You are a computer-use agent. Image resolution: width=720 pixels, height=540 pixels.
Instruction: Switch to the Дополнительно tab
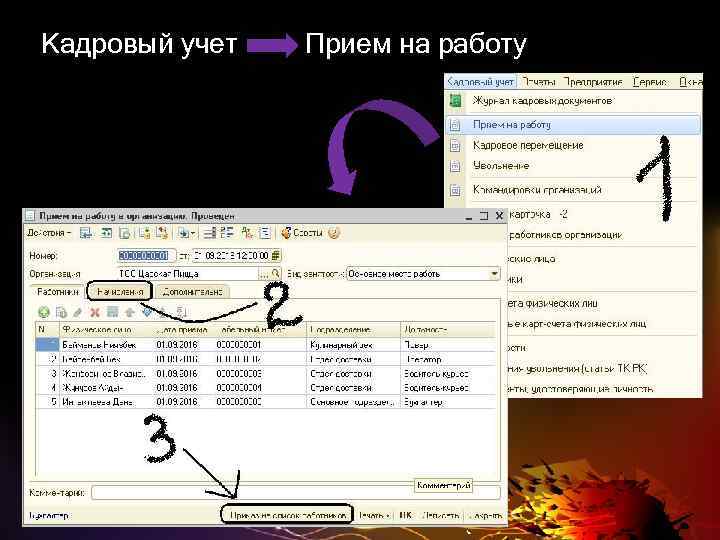192,292
